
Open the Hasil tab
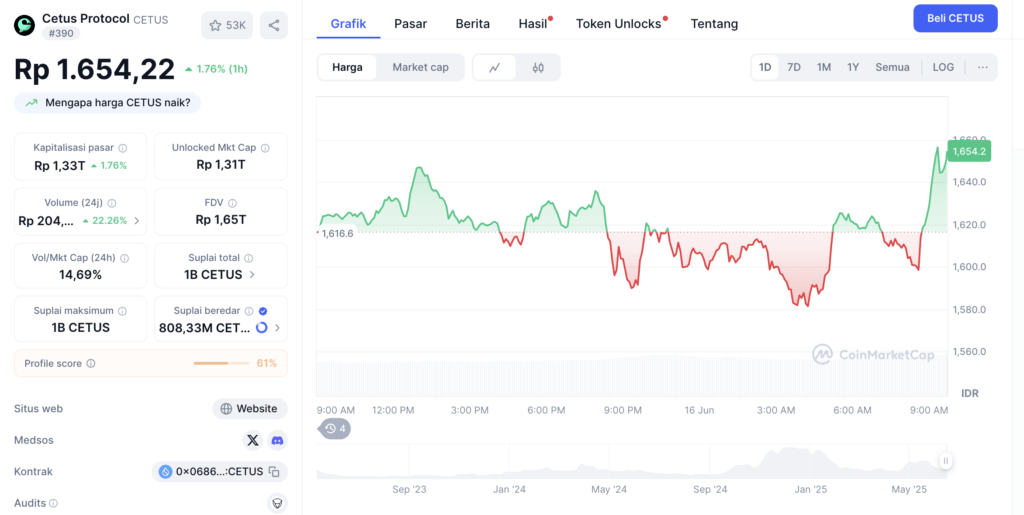point(534,24)
